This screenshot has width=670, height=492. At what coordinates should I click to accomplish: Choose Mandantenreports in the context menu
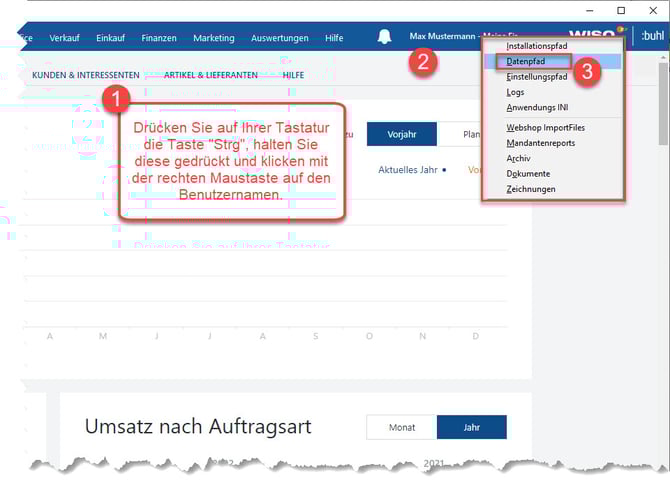point(540,143)
